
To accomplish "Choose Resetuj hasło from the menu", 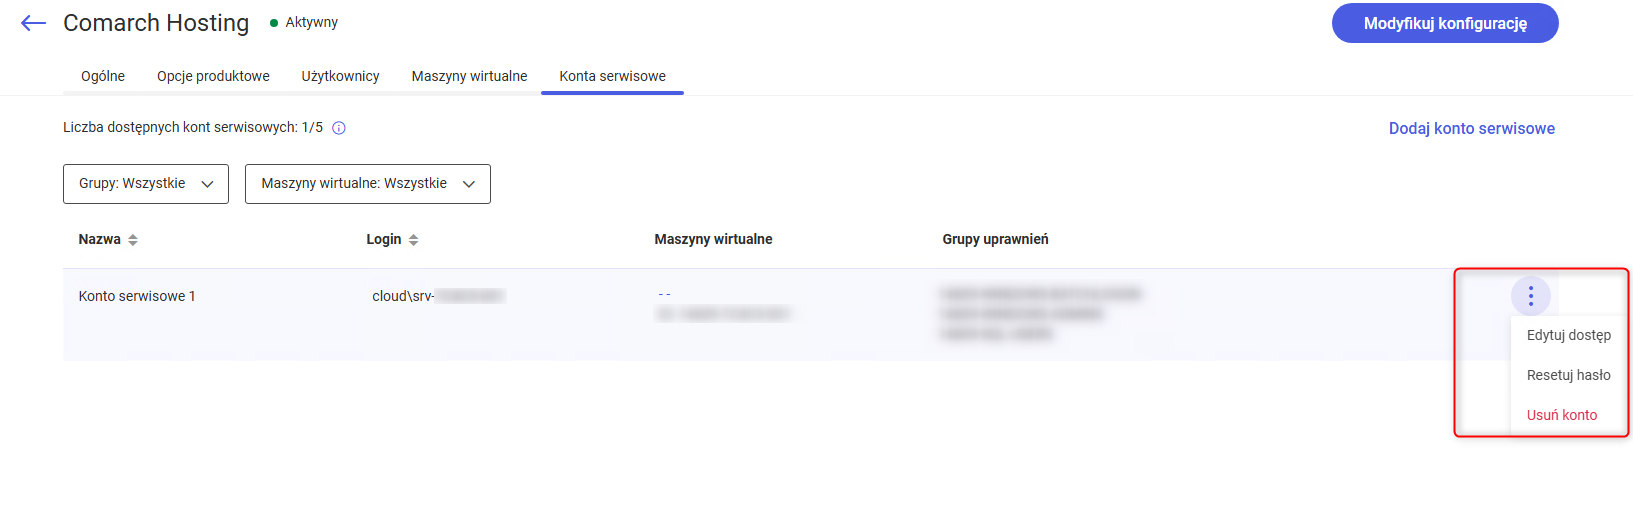I will pyautogui.click(x=1568, y=375).
